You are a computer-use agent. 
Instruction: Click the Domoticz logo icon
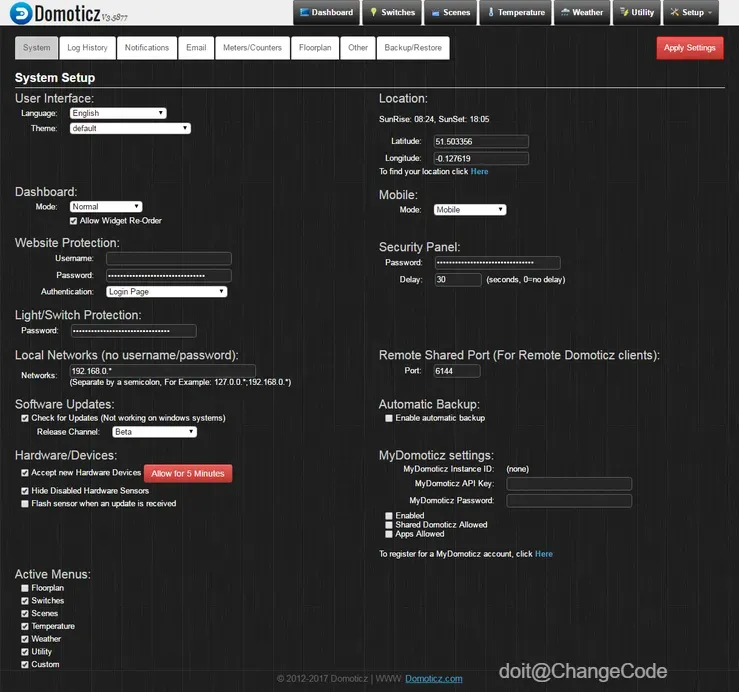tap(21, 13)
